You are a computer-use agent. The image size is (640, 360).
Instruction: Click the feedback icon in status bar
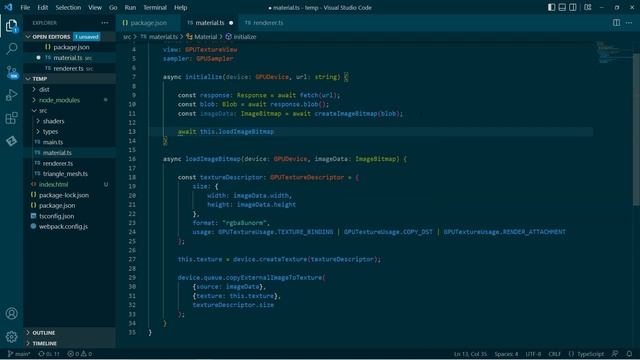[x=615, y=354]
